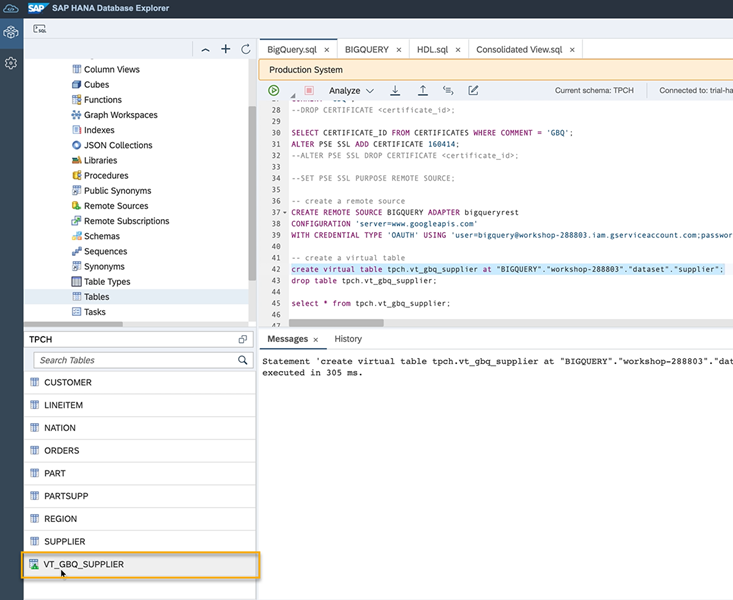Click the edit pencil toolbar icon
Viewport: 733px width, 600px height.
click(473, 90)
